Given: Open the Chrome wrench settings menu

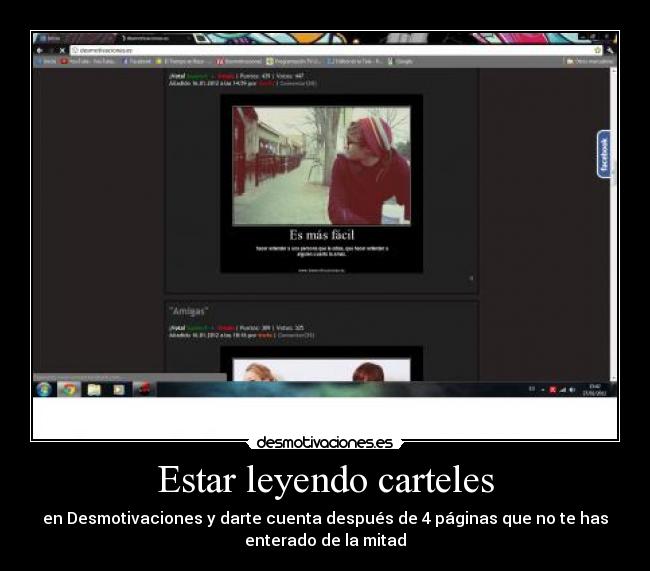Looking at the screenshot, I should (x=609, y=50).
